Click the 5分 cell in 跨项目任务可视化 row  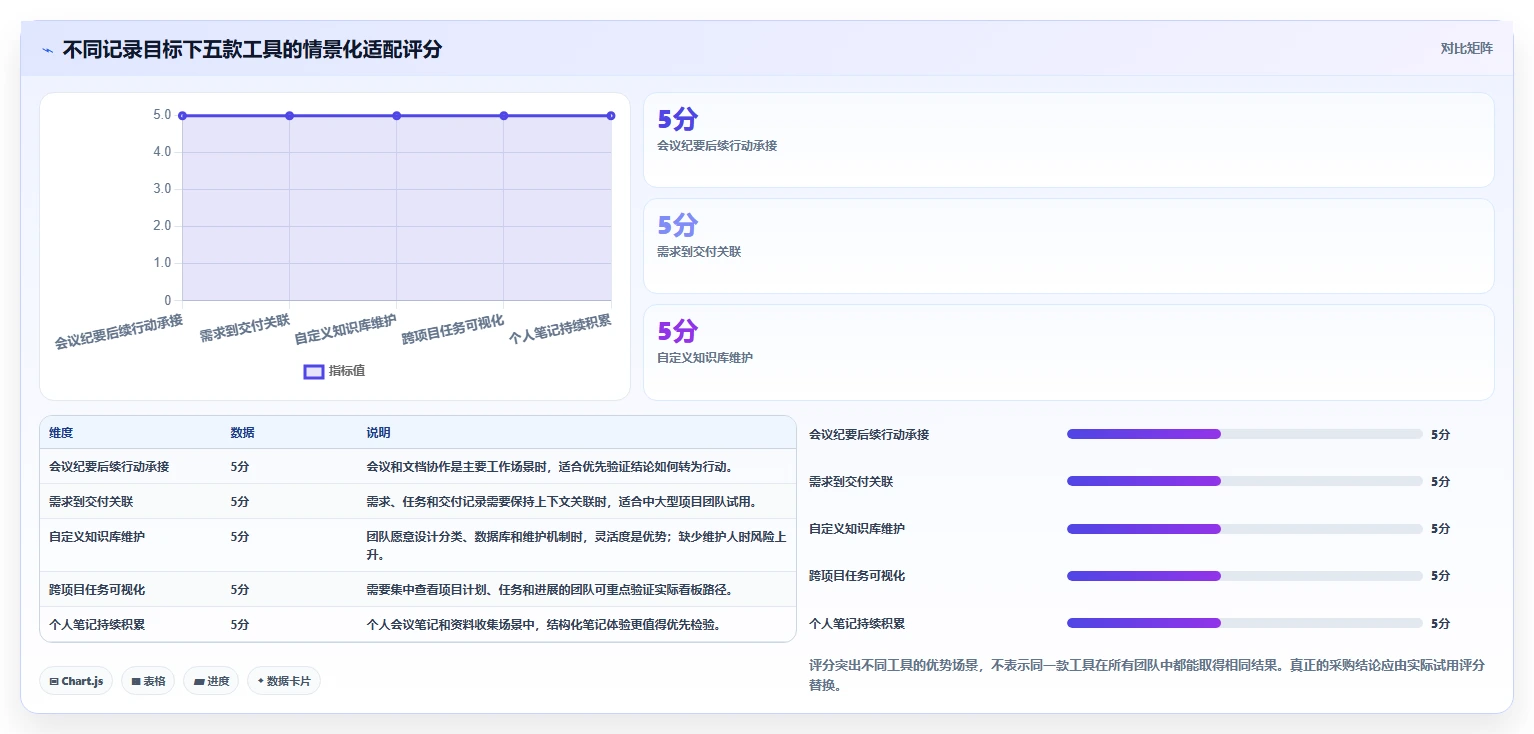click(x=240, y=589)
